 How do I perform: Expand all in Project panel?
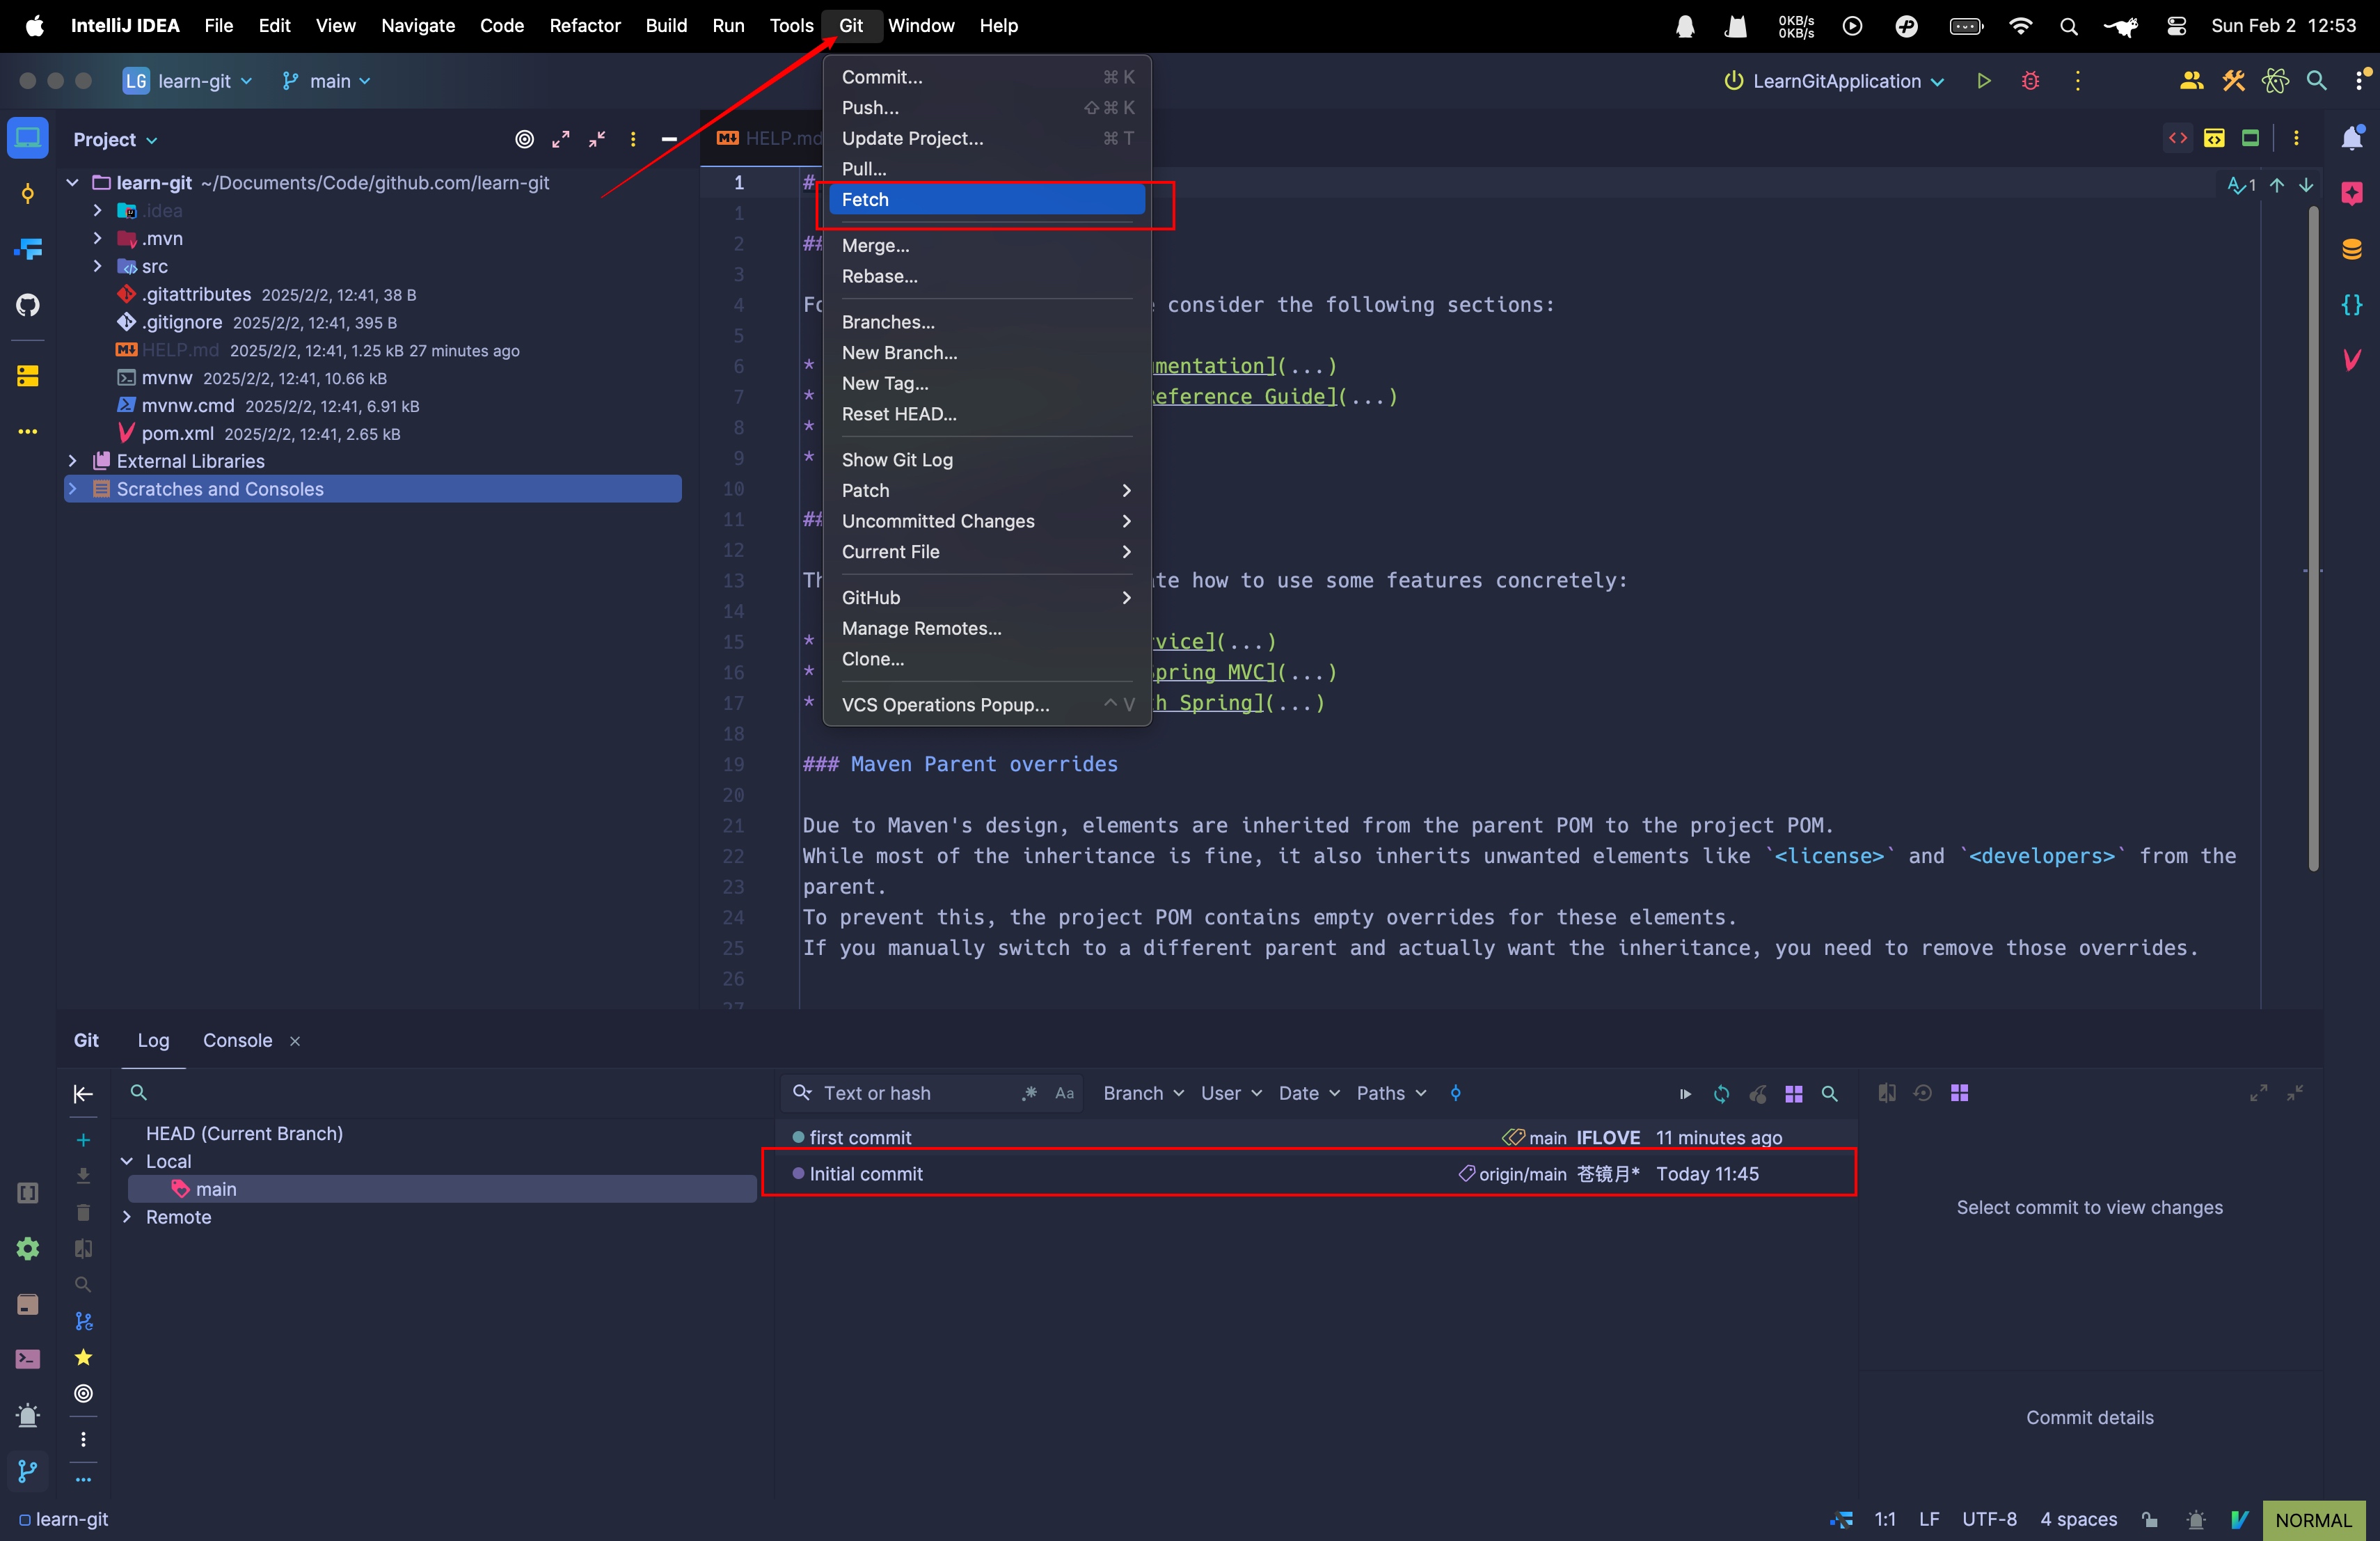tap(561, 140)
